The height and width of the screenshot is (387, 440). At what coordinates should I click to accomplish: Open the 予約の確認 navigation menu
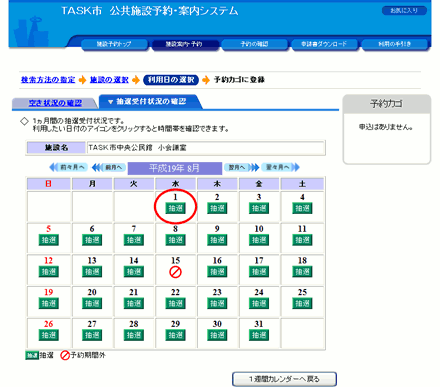tap(255, 44)
